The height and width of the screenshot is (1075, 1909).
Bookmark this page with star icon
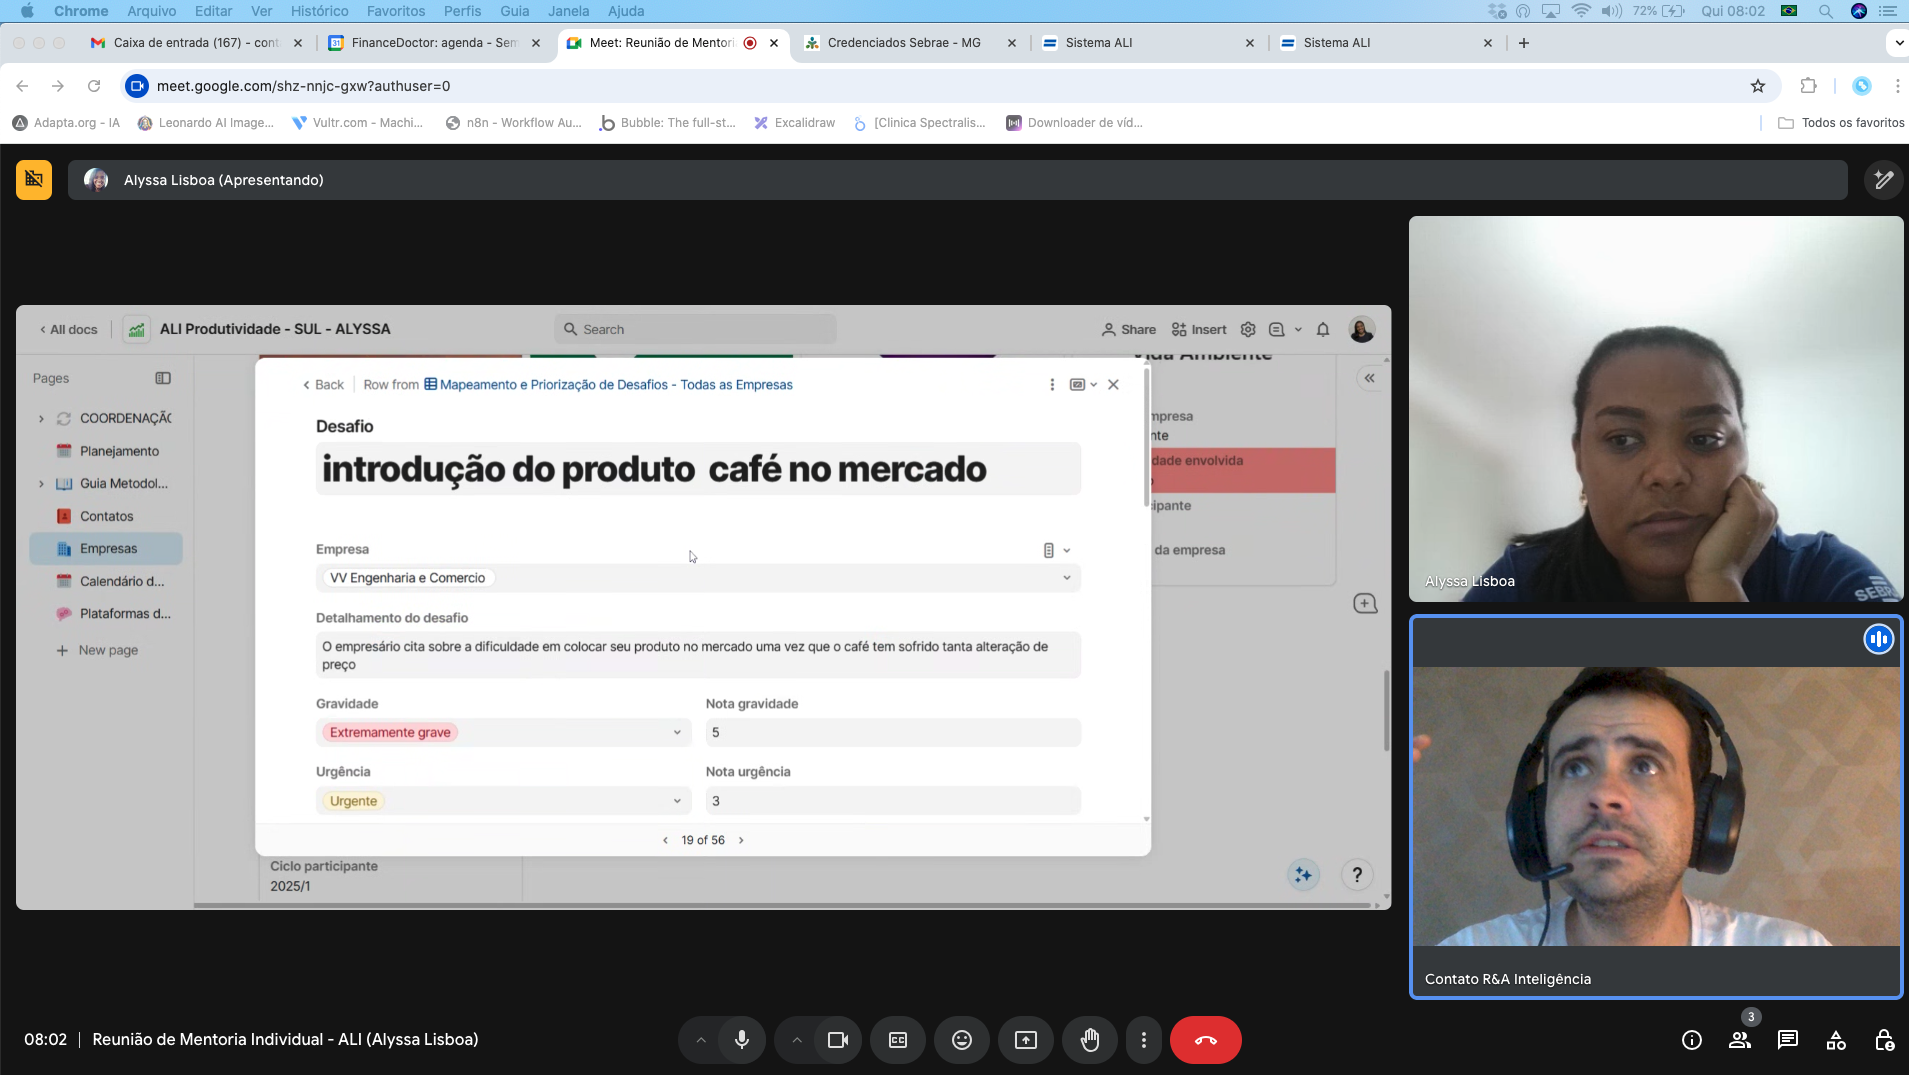click(1758, 86)
